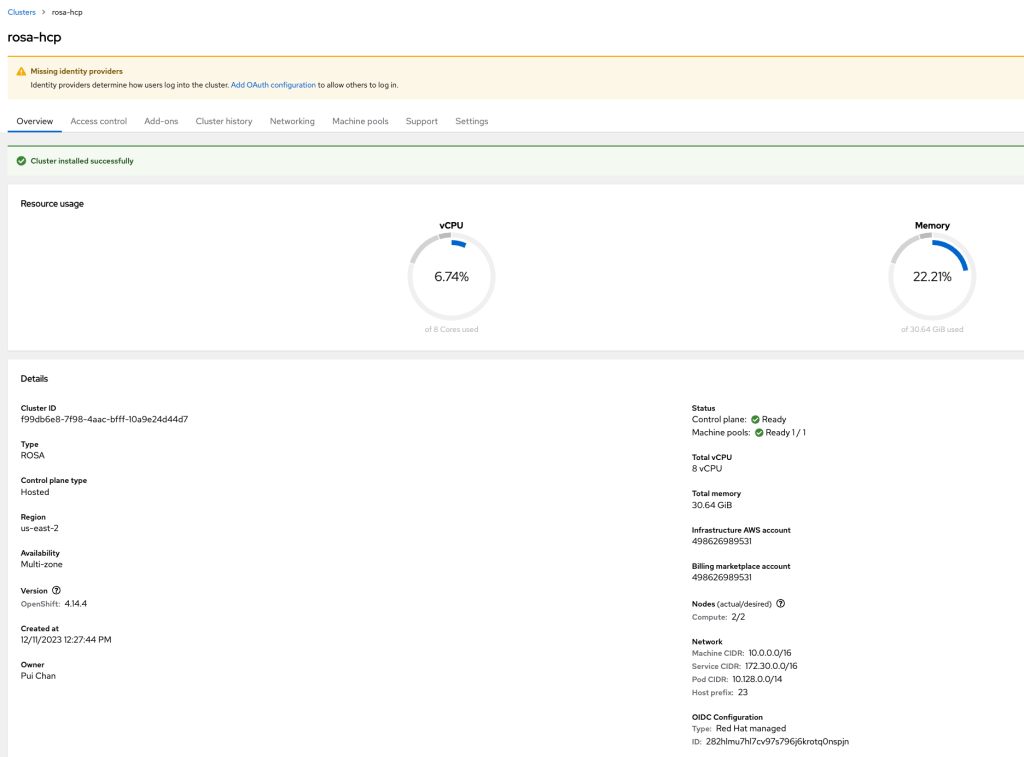This screenshot has width=1024, height=757.
Task: Switch to the Settings tab
Action: click(x=471, y=121)
